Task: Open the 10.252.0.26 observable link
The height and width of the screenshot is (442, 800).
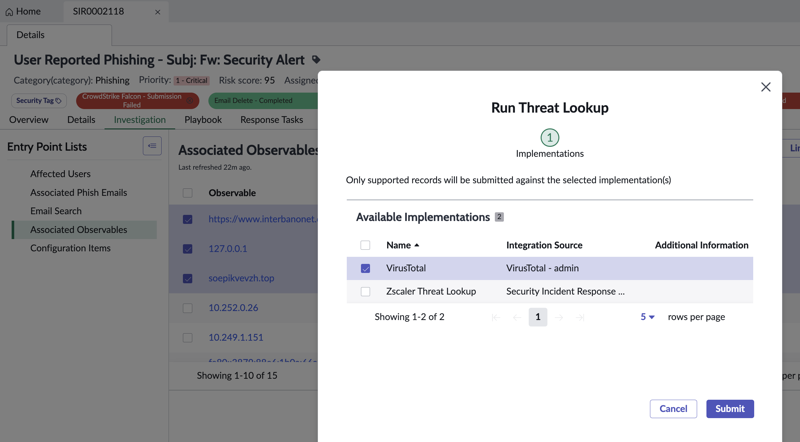Action: (x=233, y=308)
